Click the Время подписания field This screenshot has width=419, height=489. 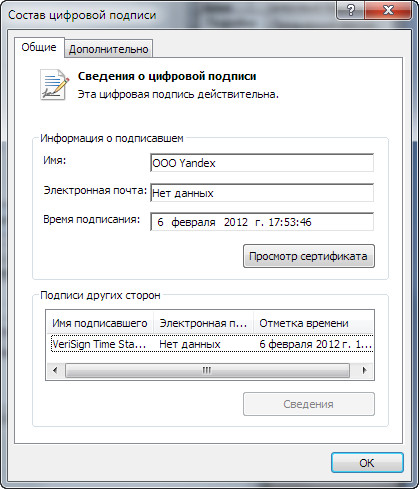(262, 222)
